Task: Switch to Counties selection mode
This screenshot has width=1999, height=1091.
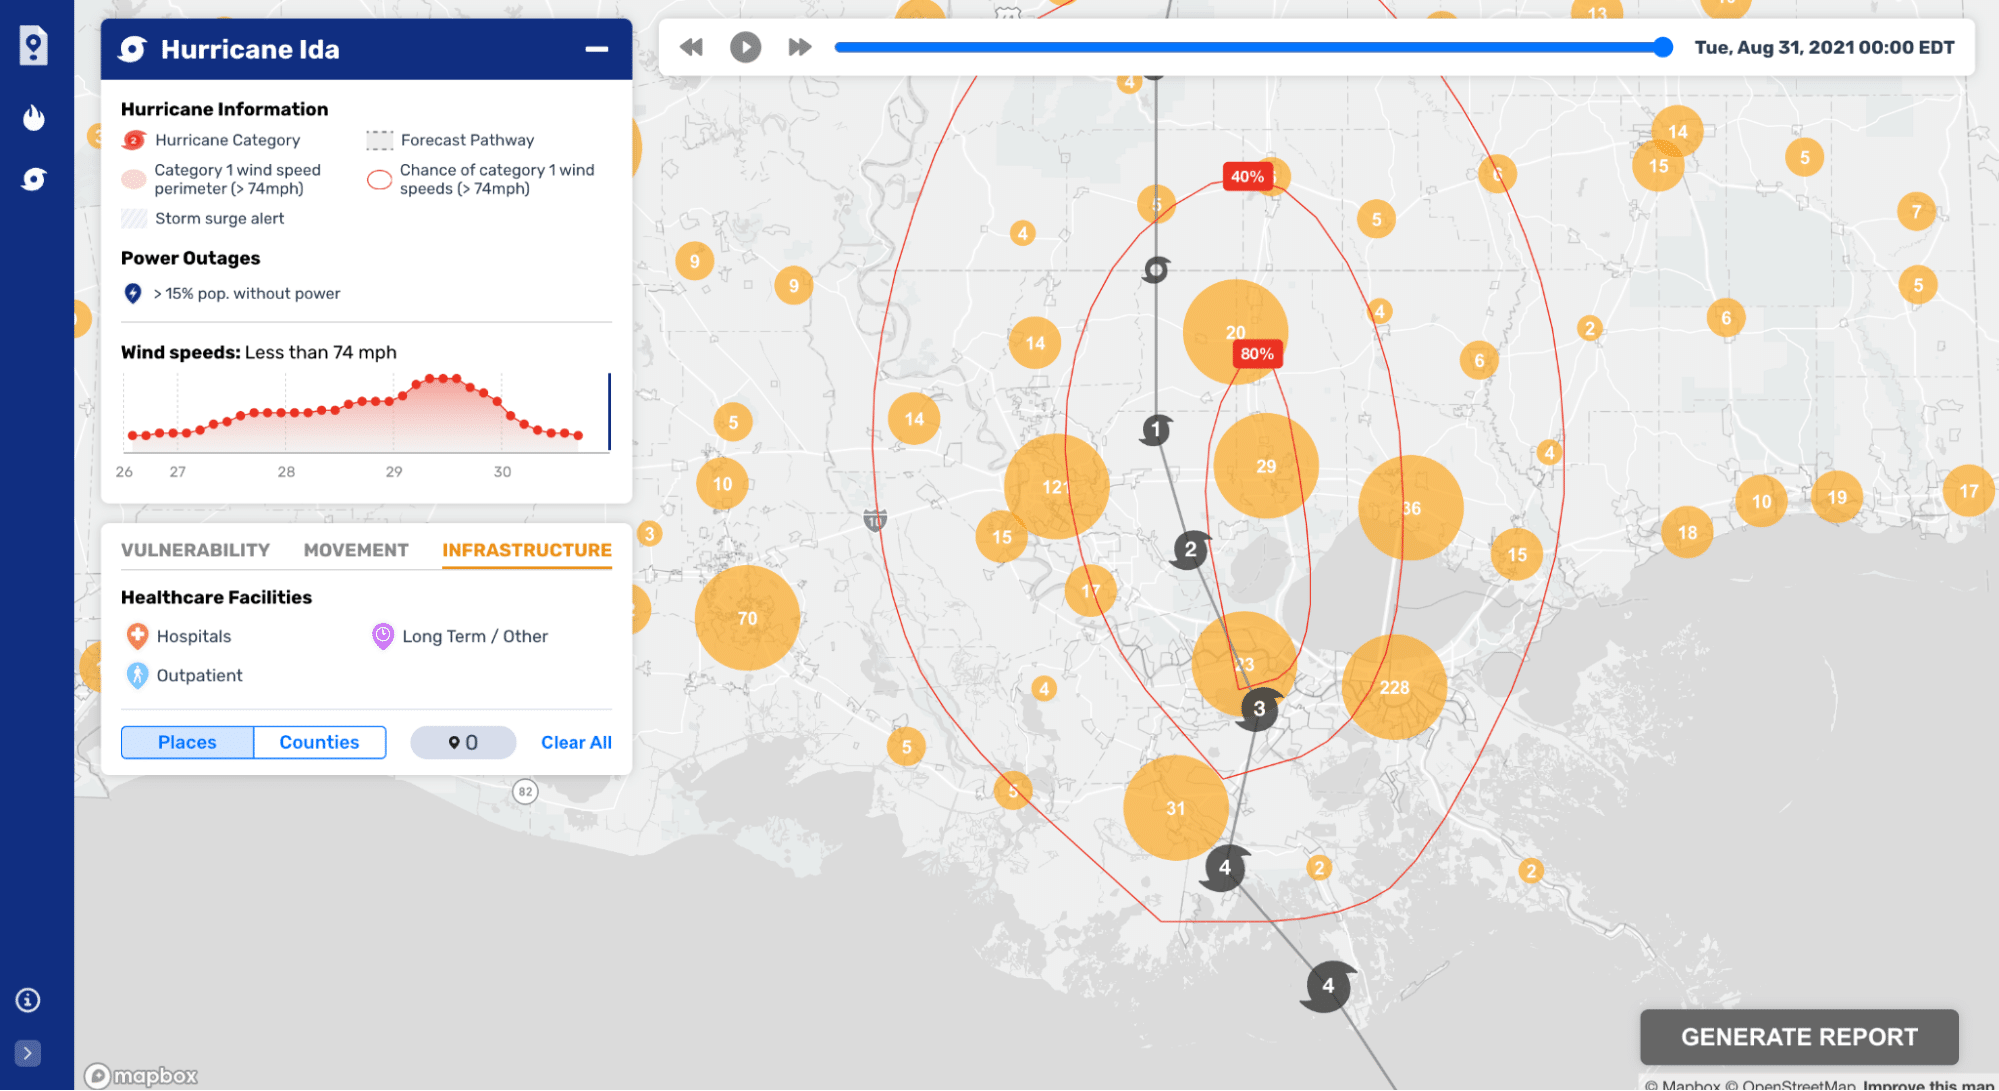Action: [x=319, y=742]
